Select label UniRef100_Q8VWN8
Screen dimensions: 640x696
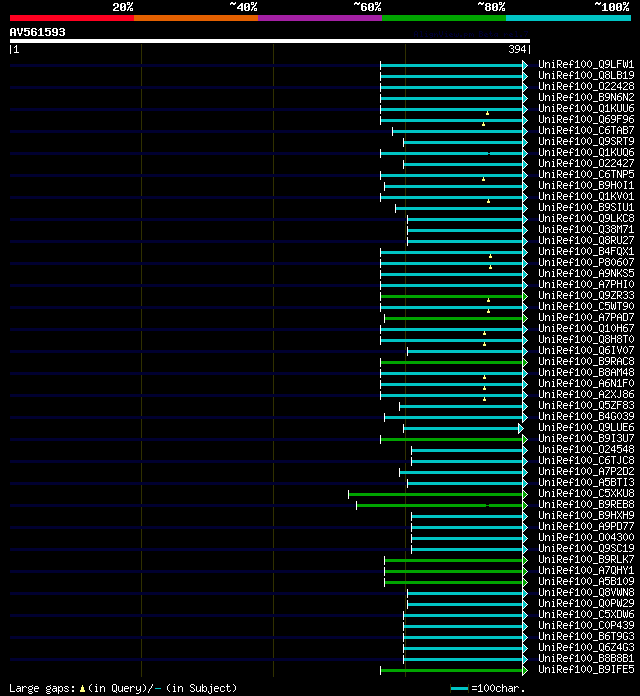tap(586, 593)
